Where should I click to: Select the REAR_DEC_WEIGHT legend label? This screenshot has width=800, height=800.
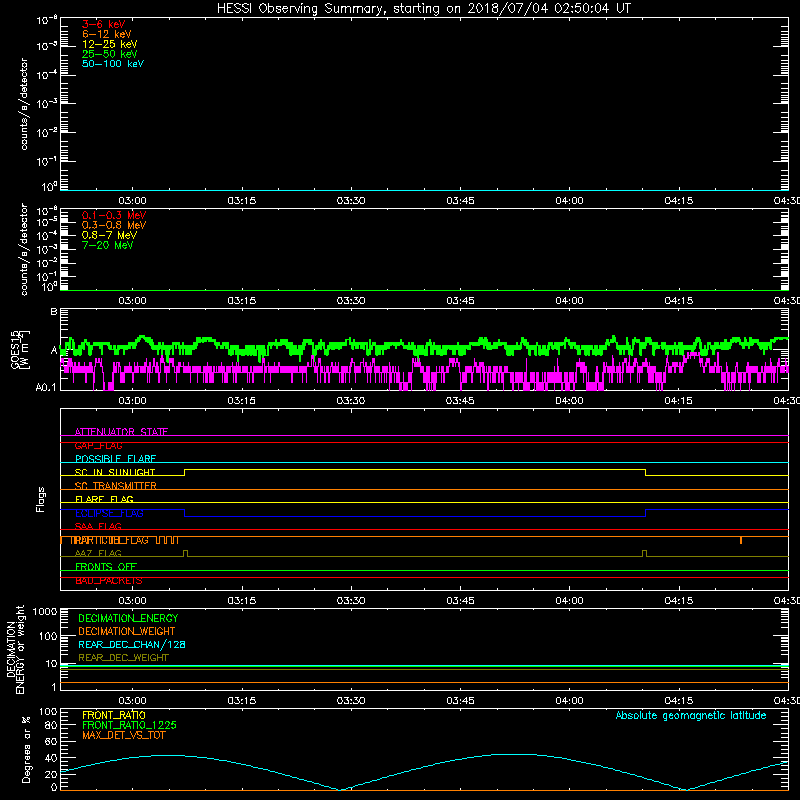[x=123, y=658]
